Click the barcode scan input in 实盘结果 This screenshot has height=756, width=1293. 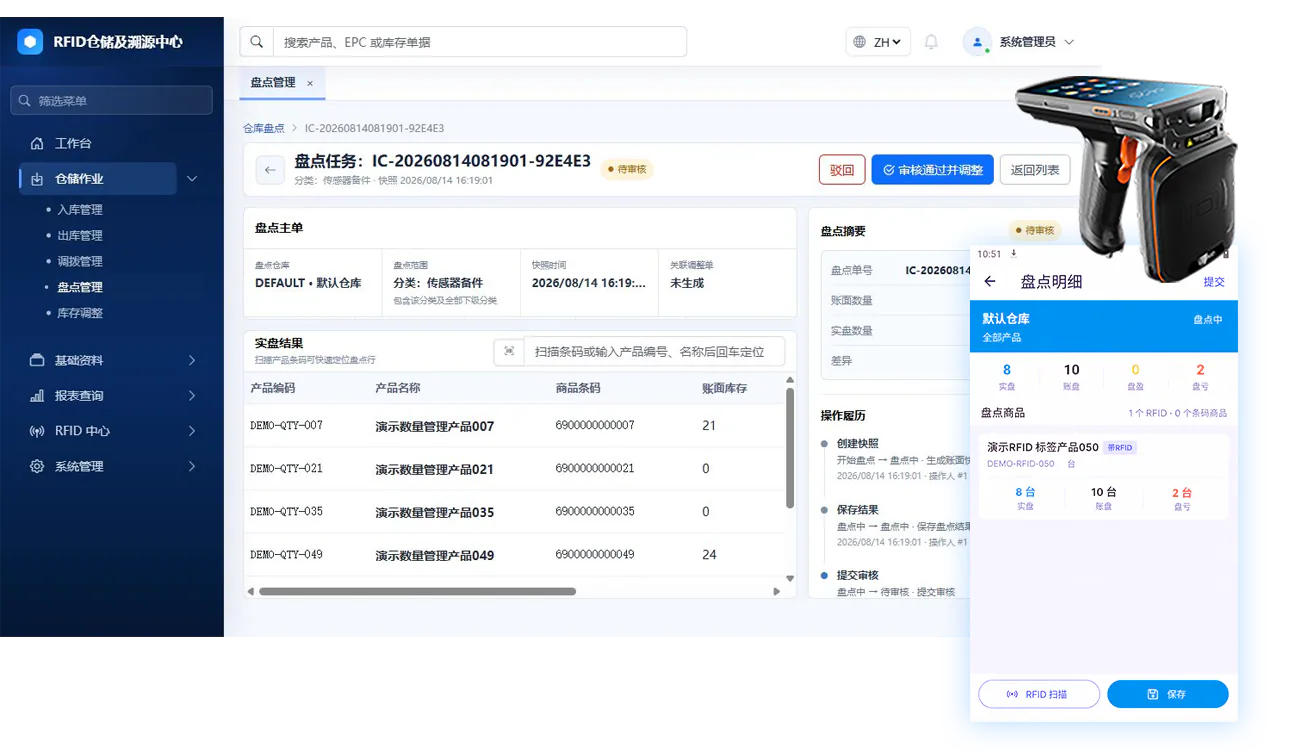click(x=654, y=351)
